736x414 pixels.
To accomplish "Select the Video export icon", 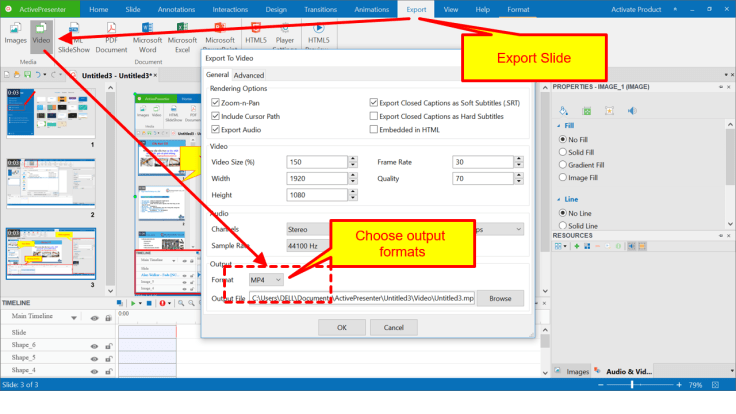I will pyautogui.click(x=41, y=28).
